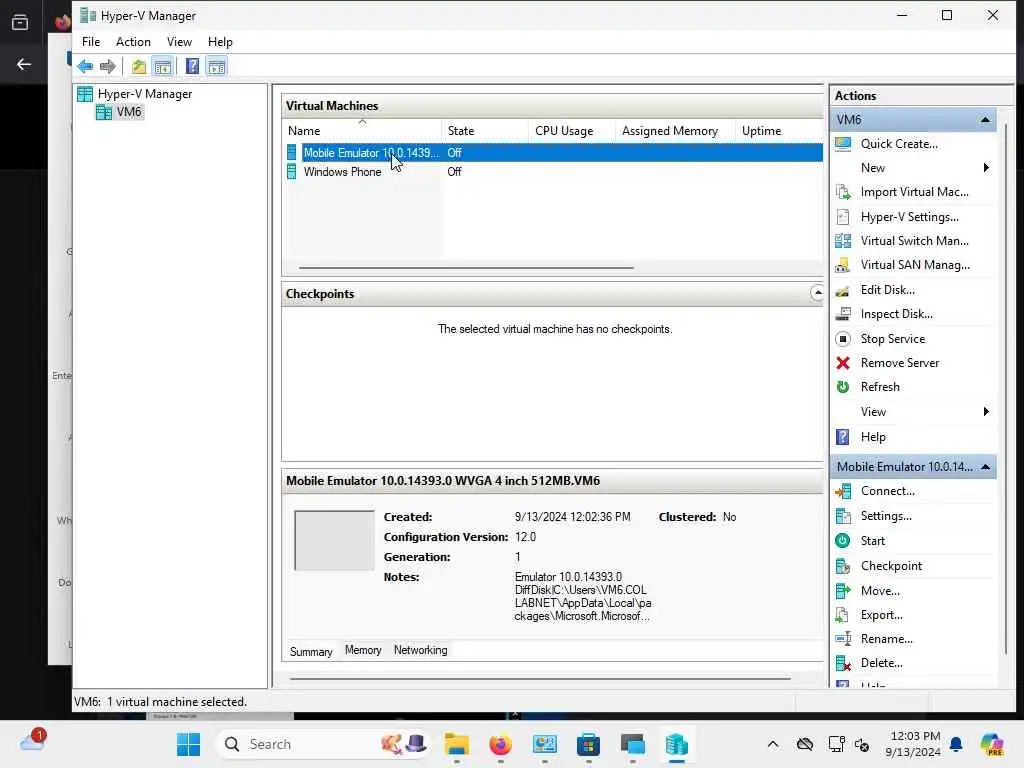
Task: Choose Edit Disk action
Action: tap(888, 290)
